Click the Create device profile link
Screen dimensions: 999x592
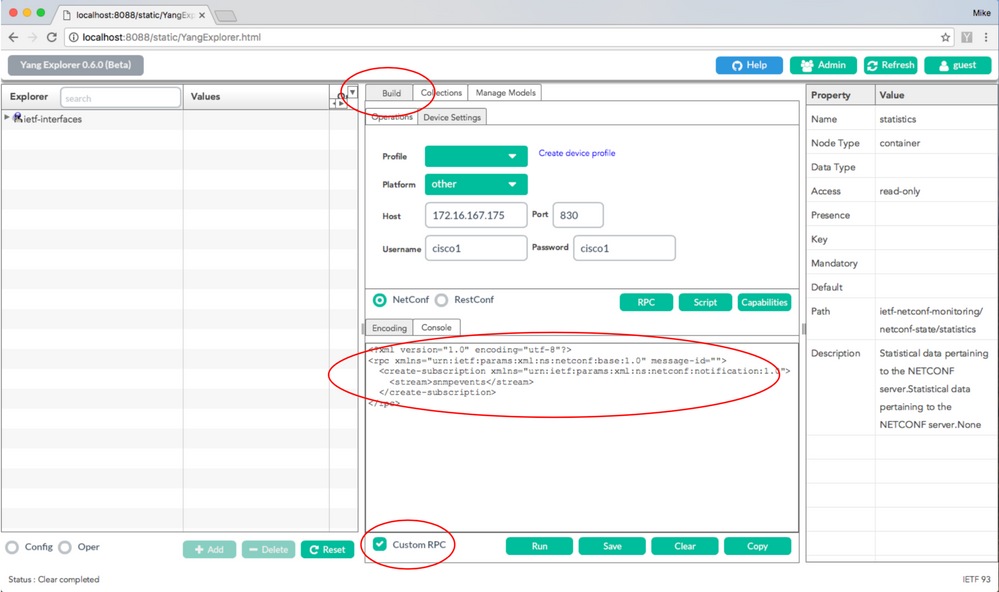point(577,153)
